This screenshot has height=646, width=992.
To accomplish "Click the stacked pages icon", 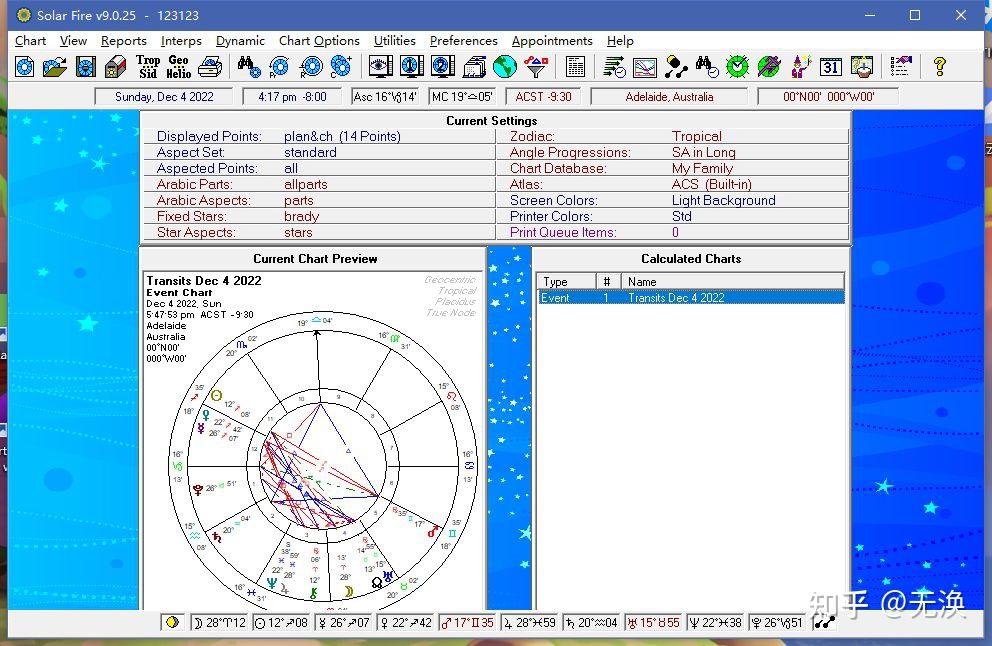I will [x=474, y=66].
